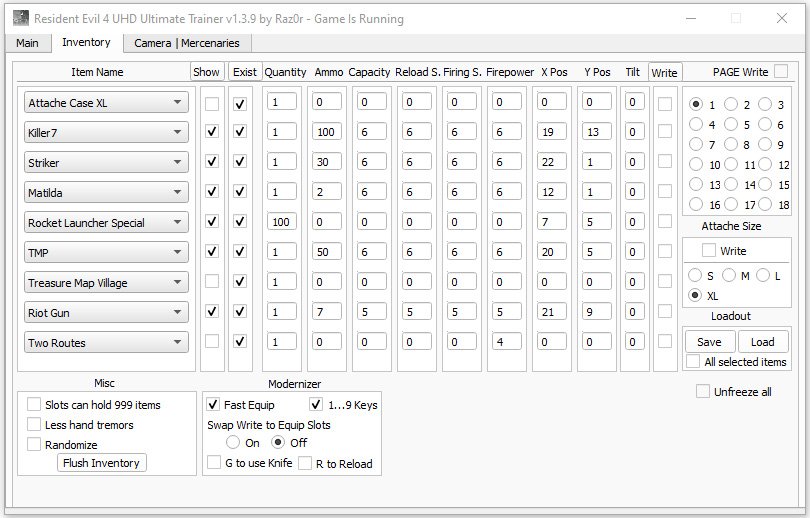Tick Write checkbox in Riot Gun row
810x518 pixels.
pos(665,311)
